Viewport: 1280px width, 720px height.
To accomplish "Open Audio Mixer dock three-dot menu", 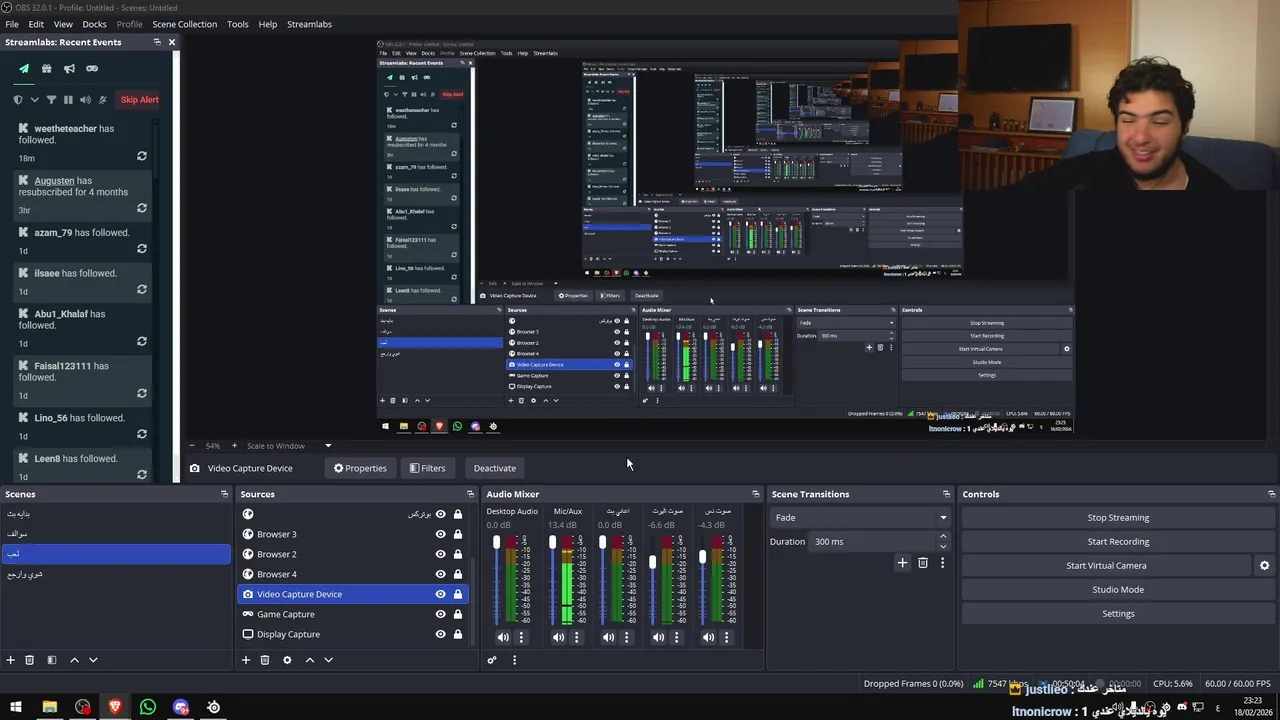I will click(x=514, y=660).
